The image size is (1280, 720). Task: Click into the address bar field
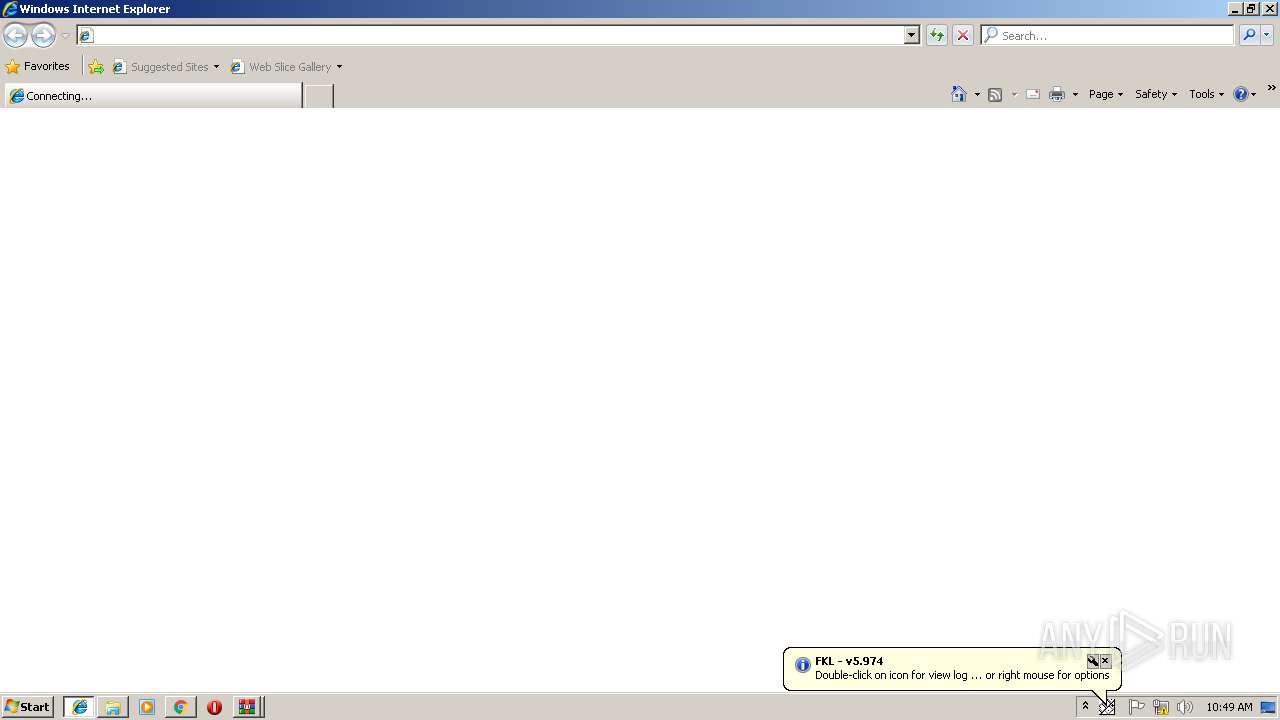[490, 35]
